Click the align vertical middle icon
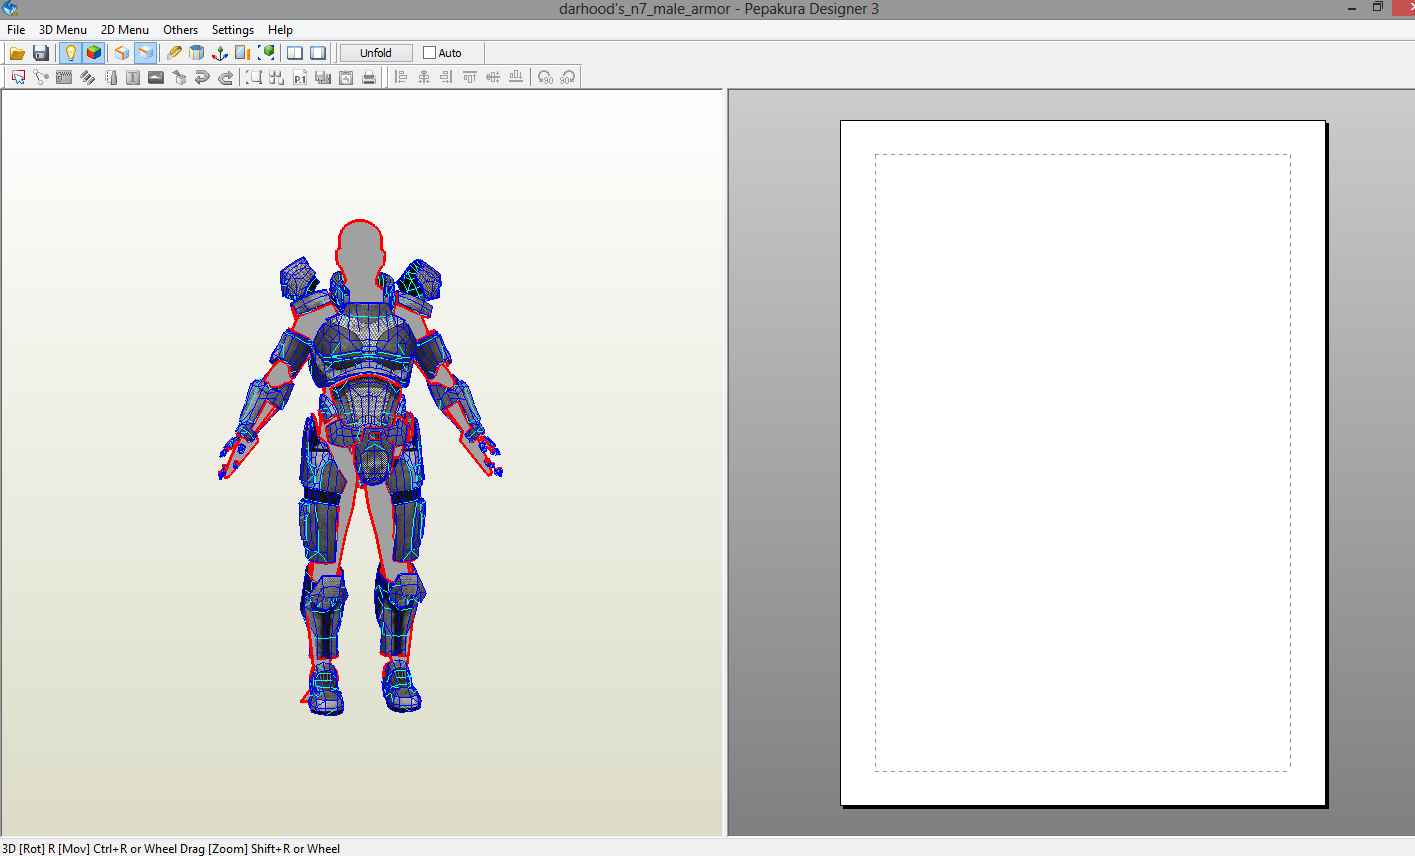 pyautogui.click(x=493, y=77)
